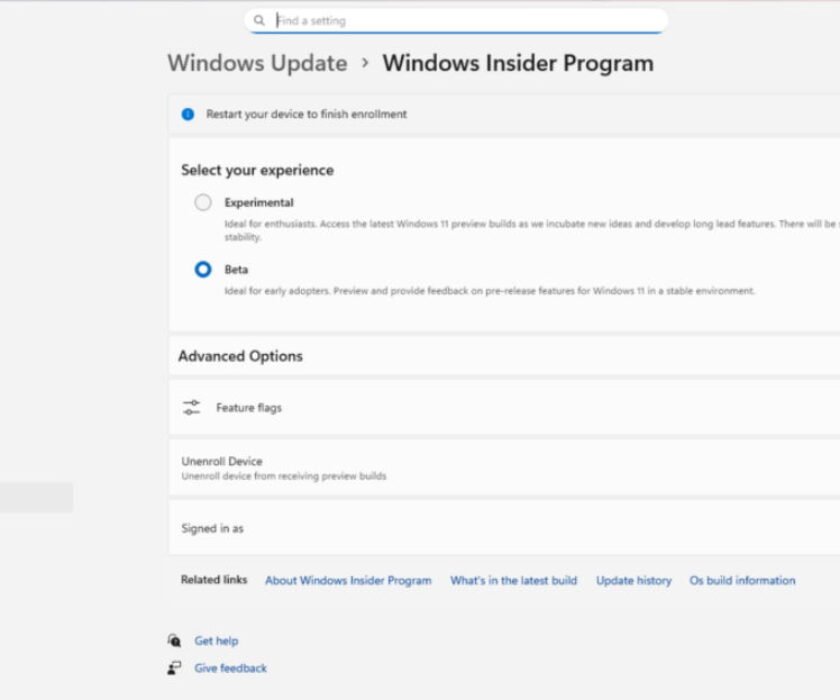Screen dimensions: 840x700
Task: Click the Ideal for early adopters description
Action: pos(490,291)
